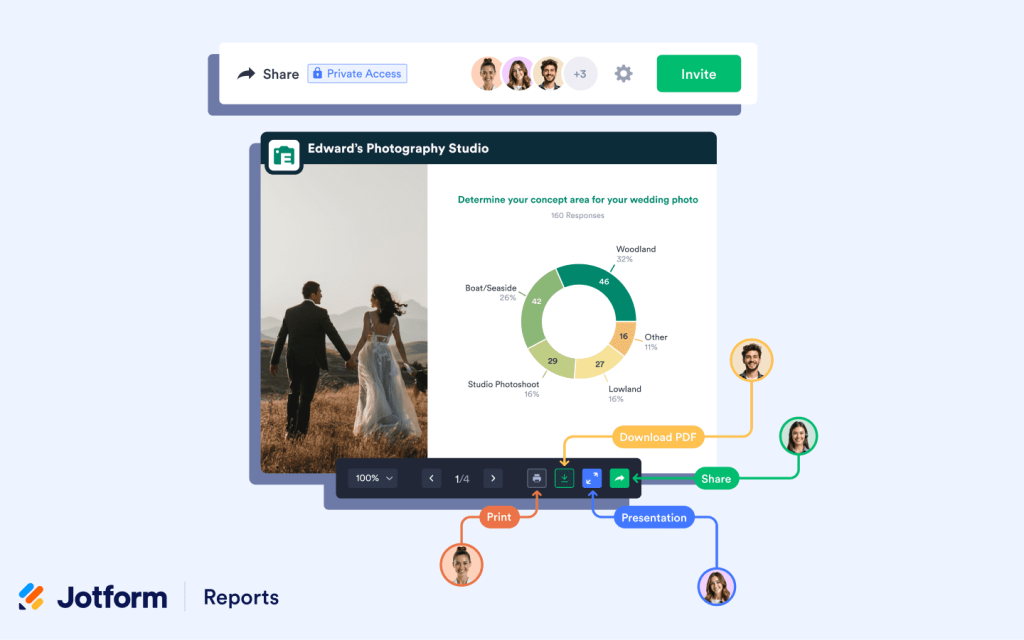The width and height of the screenshot is (1024, 640).
Task: Open Reports from the bottom navigation
Action: 240,597
